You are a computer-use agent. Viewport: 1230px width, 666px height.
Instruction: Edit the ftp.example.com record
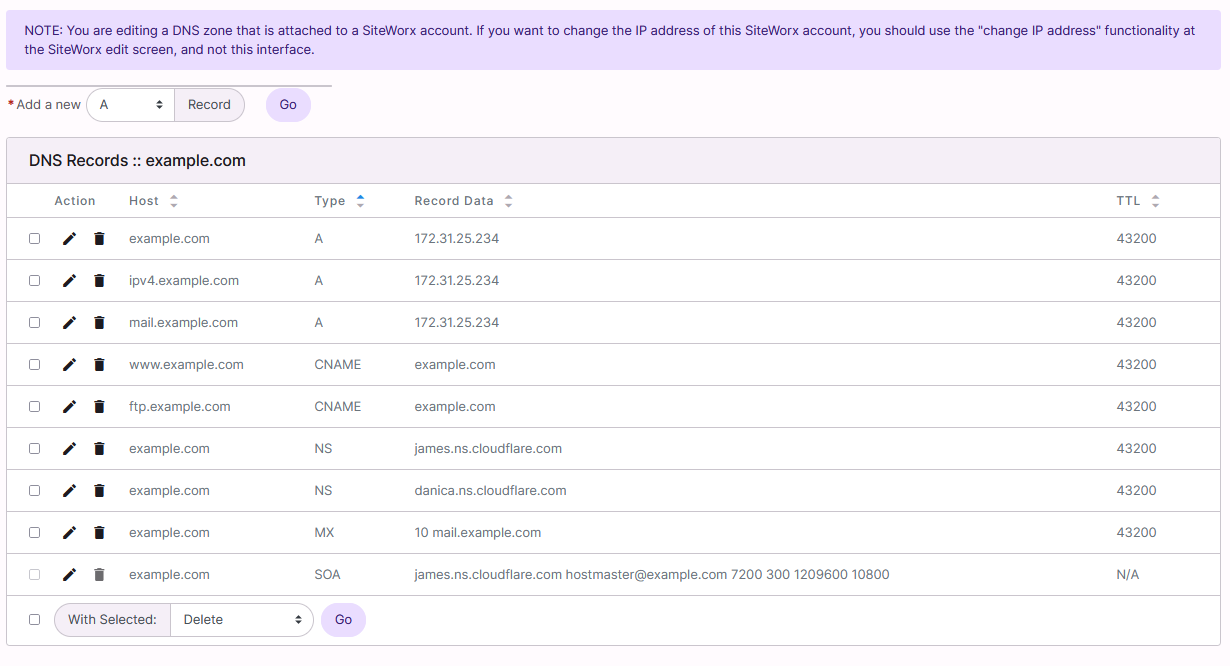(68, 406)
